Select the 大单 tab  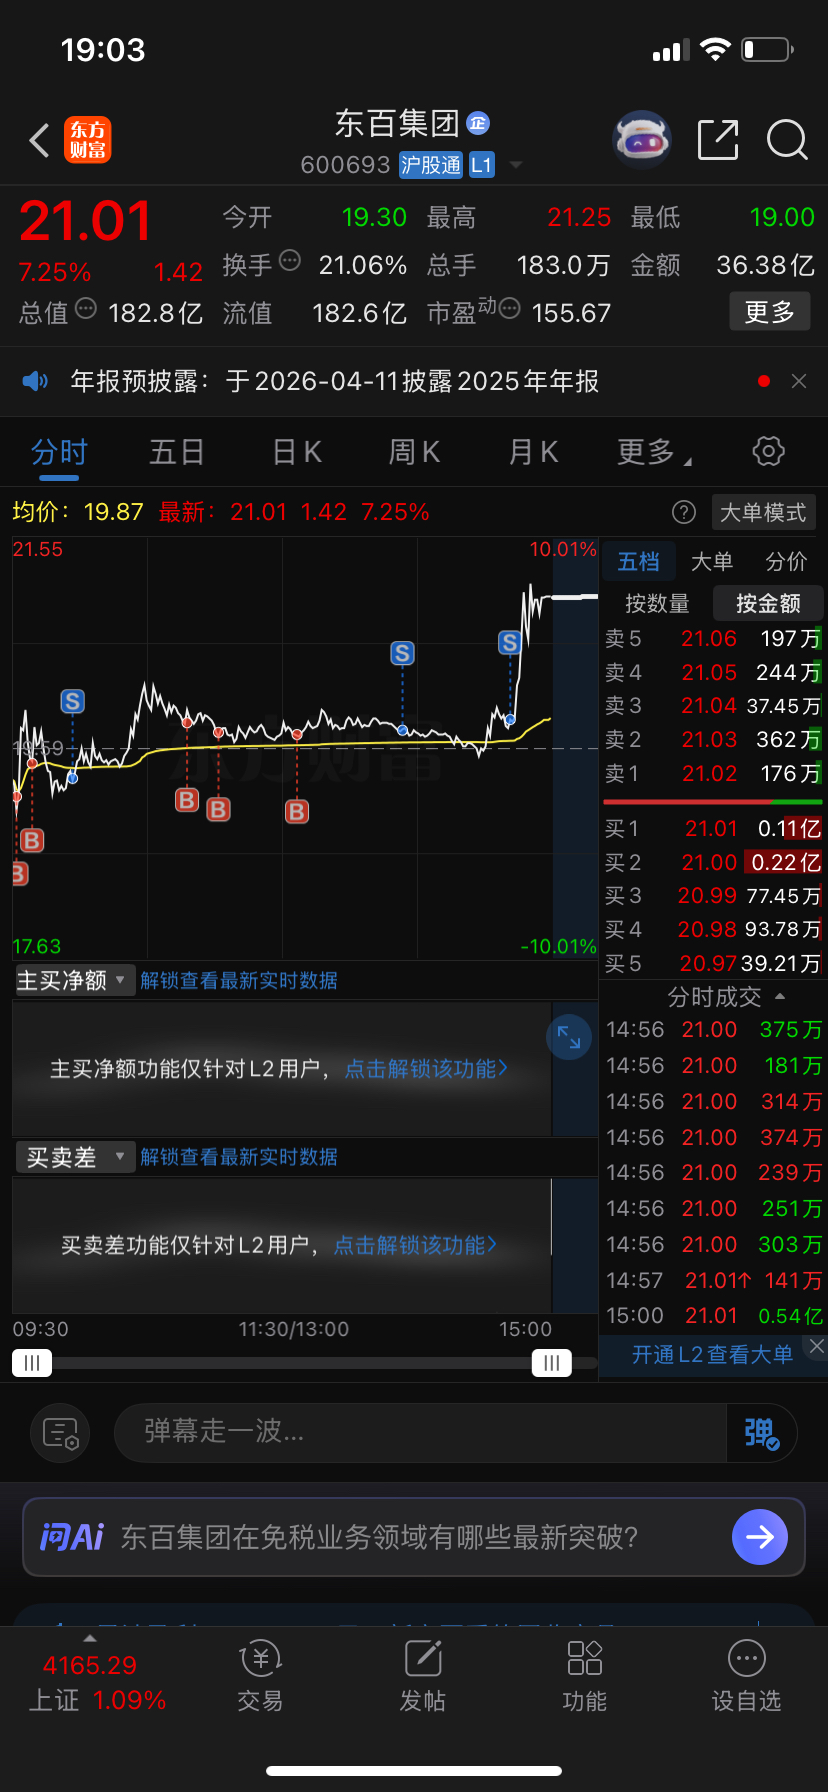click(712, 562)
